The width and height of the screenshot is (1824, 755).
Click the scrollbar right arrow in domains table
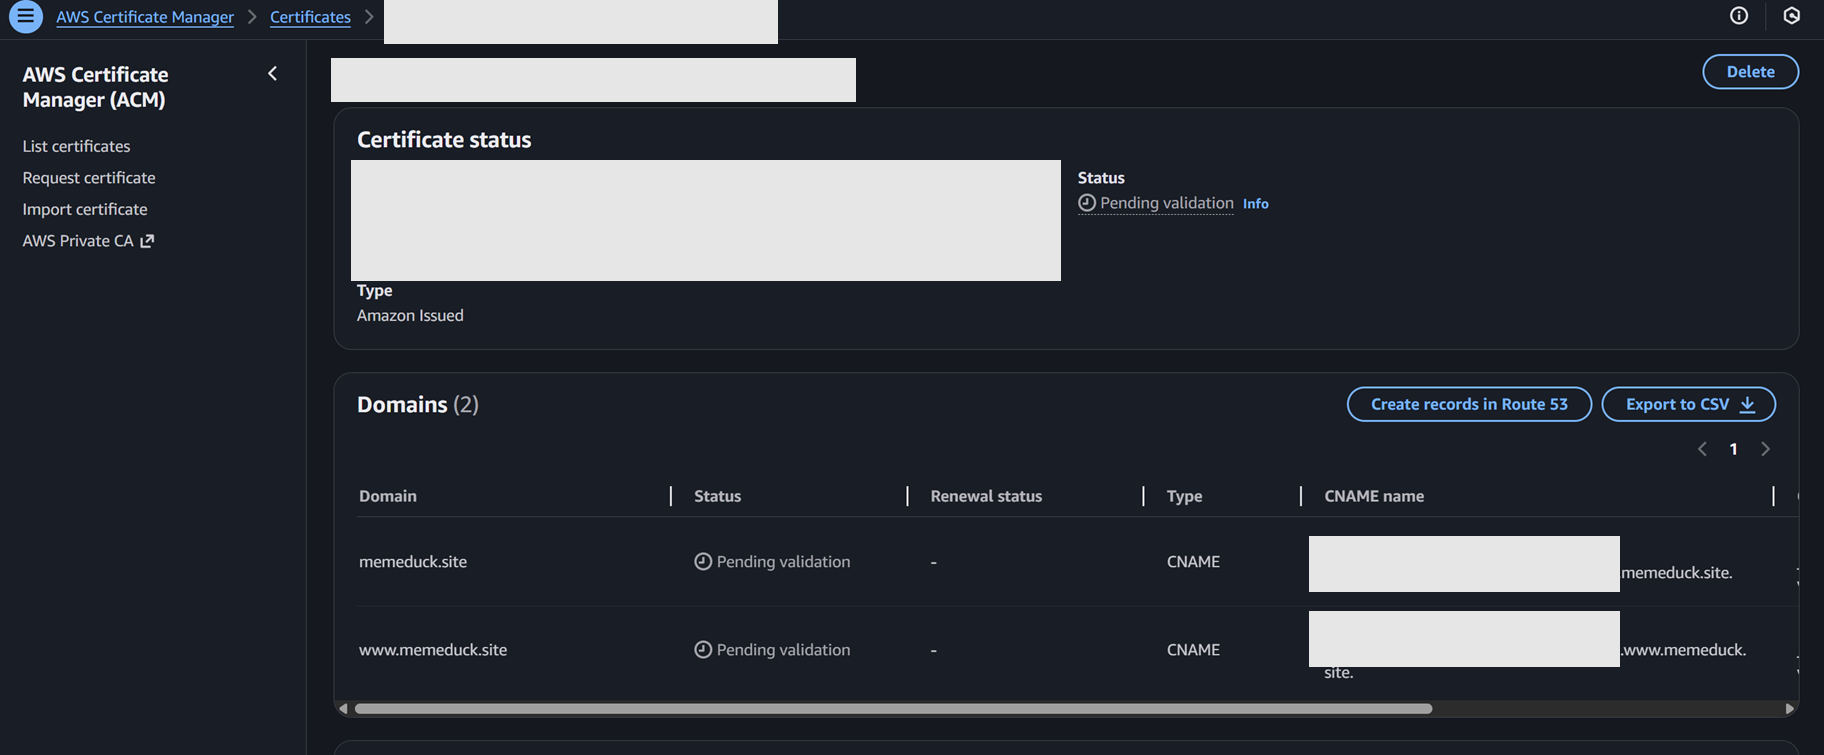coord(1789,708)
